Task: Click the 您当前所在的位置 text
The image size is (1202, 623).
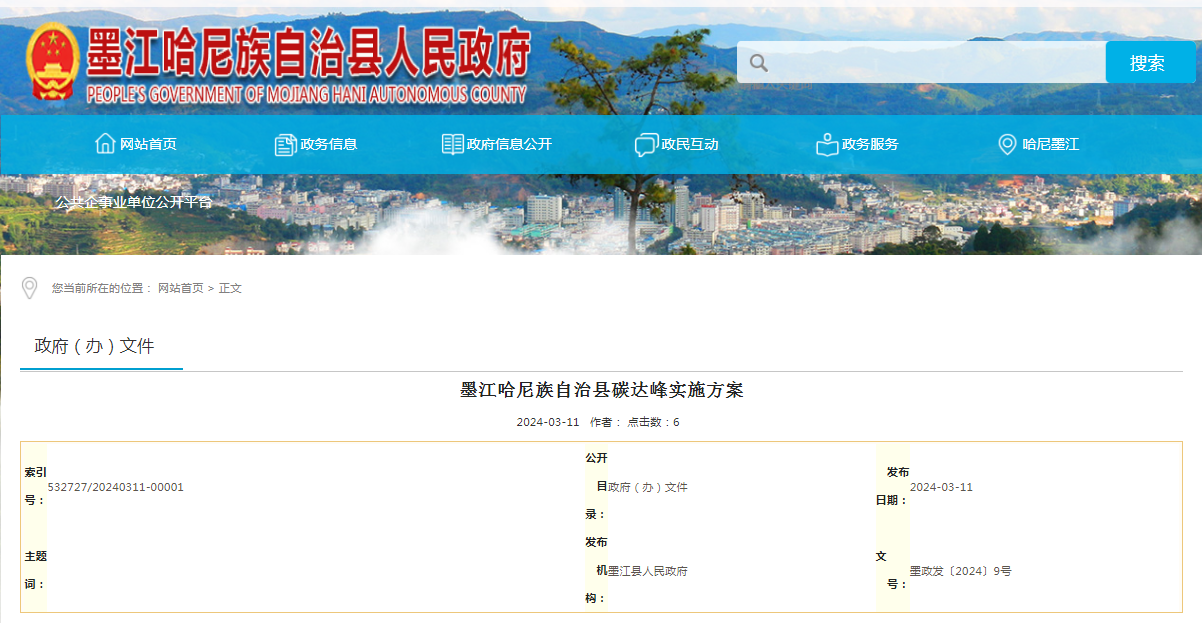Action: tap(101, 288)
